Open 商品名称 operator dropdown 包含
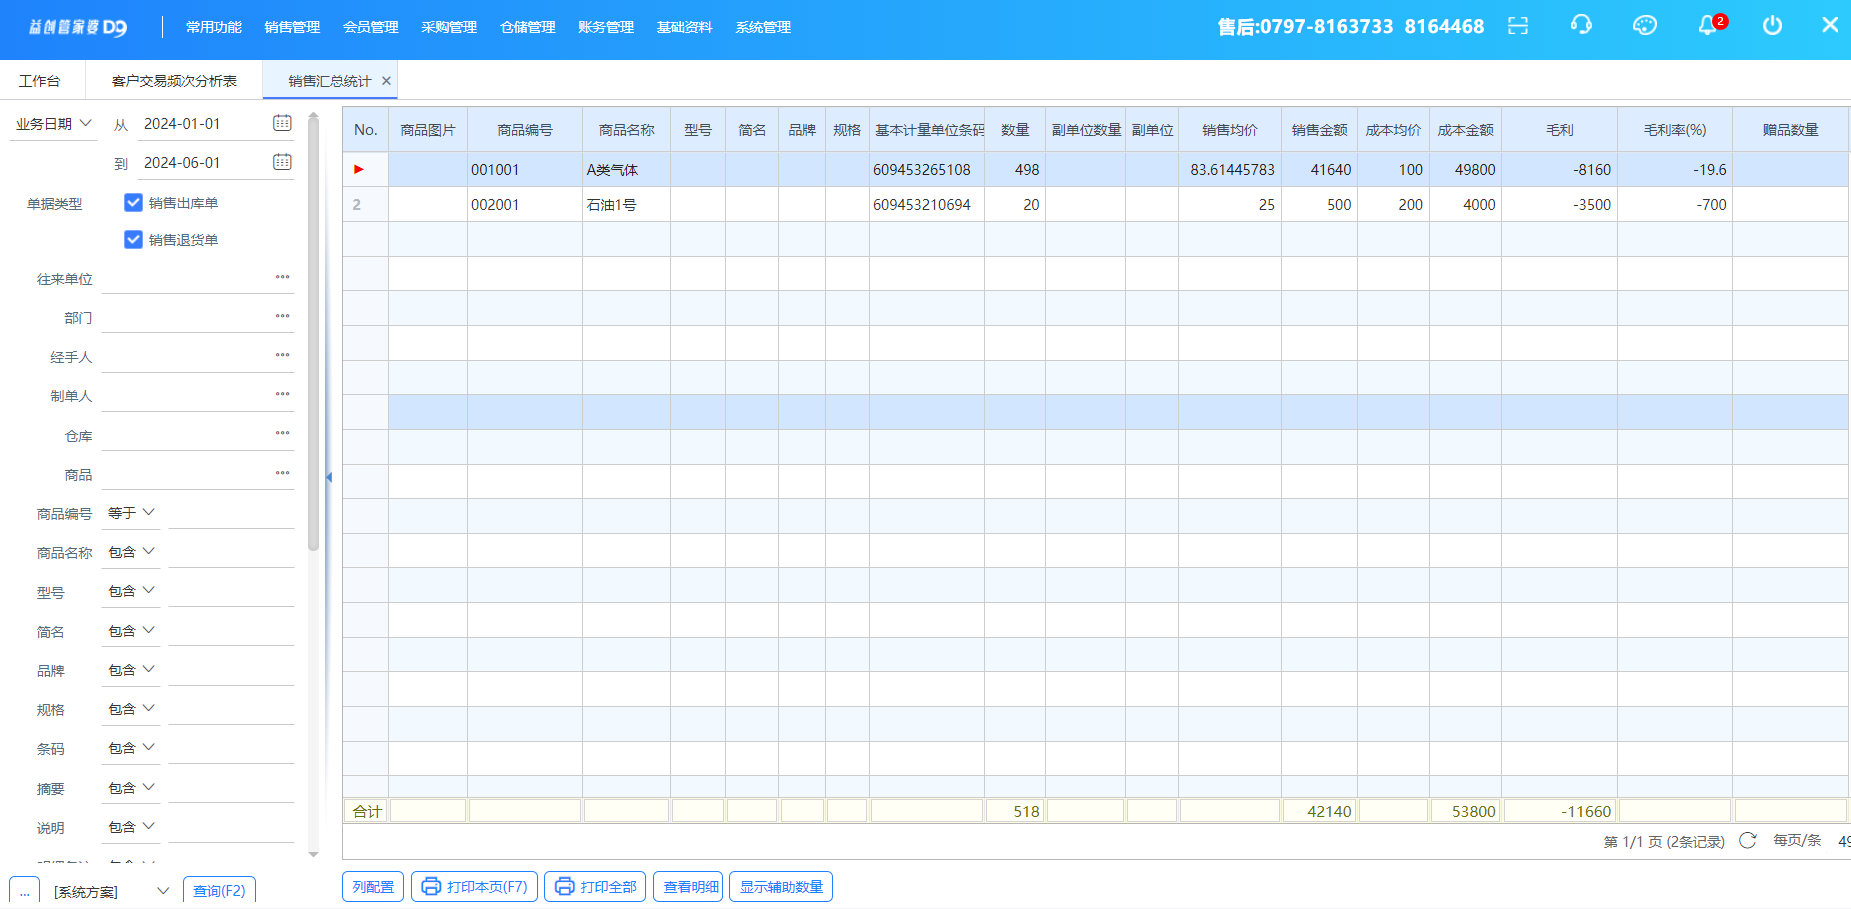Image resolution: width=1851 pixels, height=909 pixels. tap(131, 552)
